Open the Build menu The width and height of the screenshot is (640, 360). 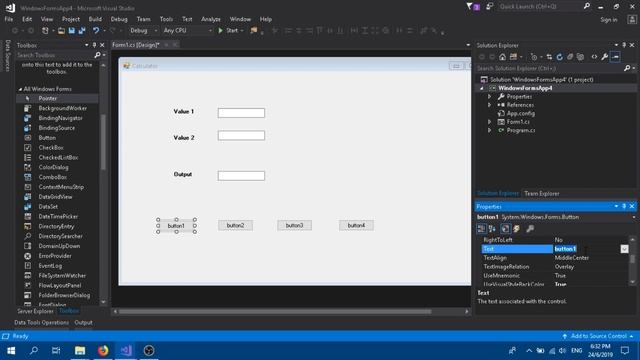pyautogui.click(x=95, y=19)
